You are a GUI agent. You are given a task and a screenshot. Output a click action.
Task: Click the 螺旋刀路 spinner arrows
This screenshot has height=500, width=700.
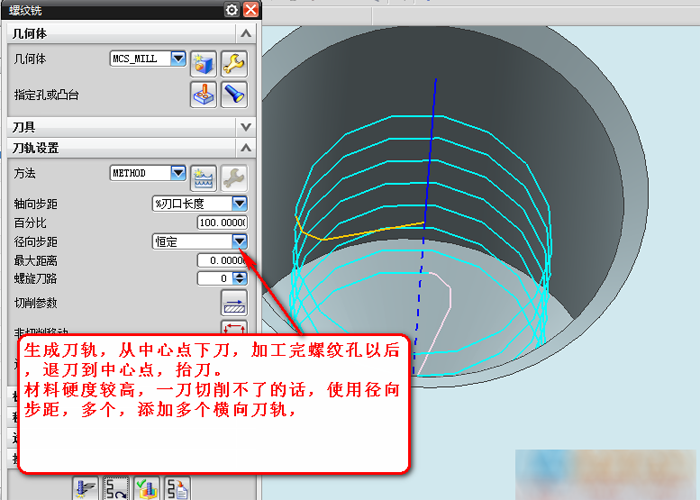[240, 278]
